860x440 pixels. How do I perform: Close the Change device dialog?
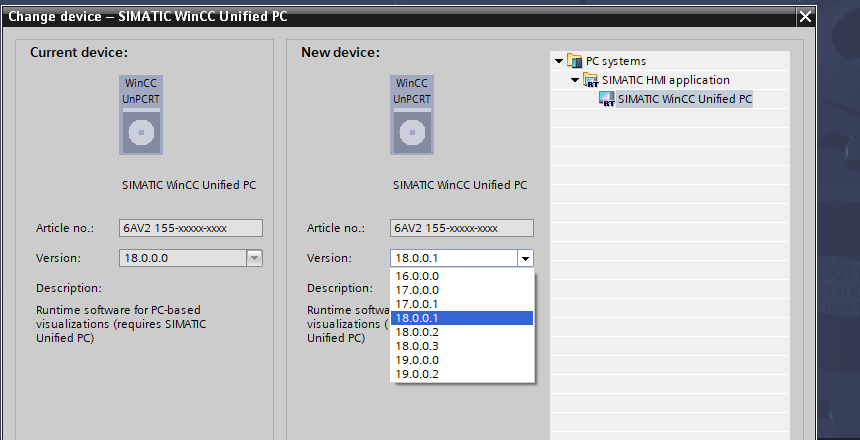point(805,17)
